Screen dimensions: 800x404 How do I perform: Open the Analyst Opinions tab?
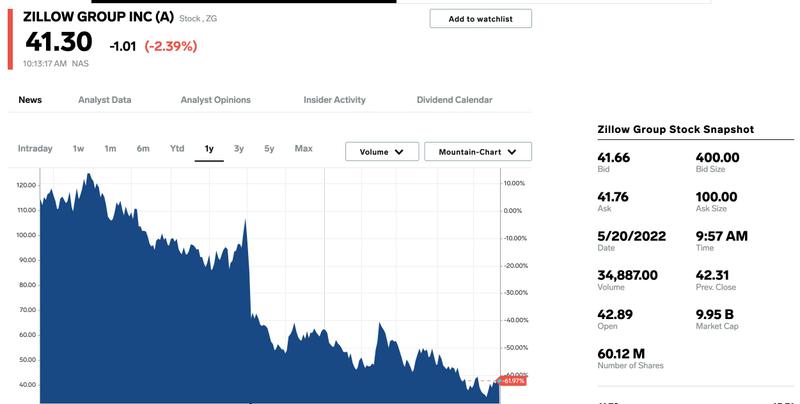(215, 100)
